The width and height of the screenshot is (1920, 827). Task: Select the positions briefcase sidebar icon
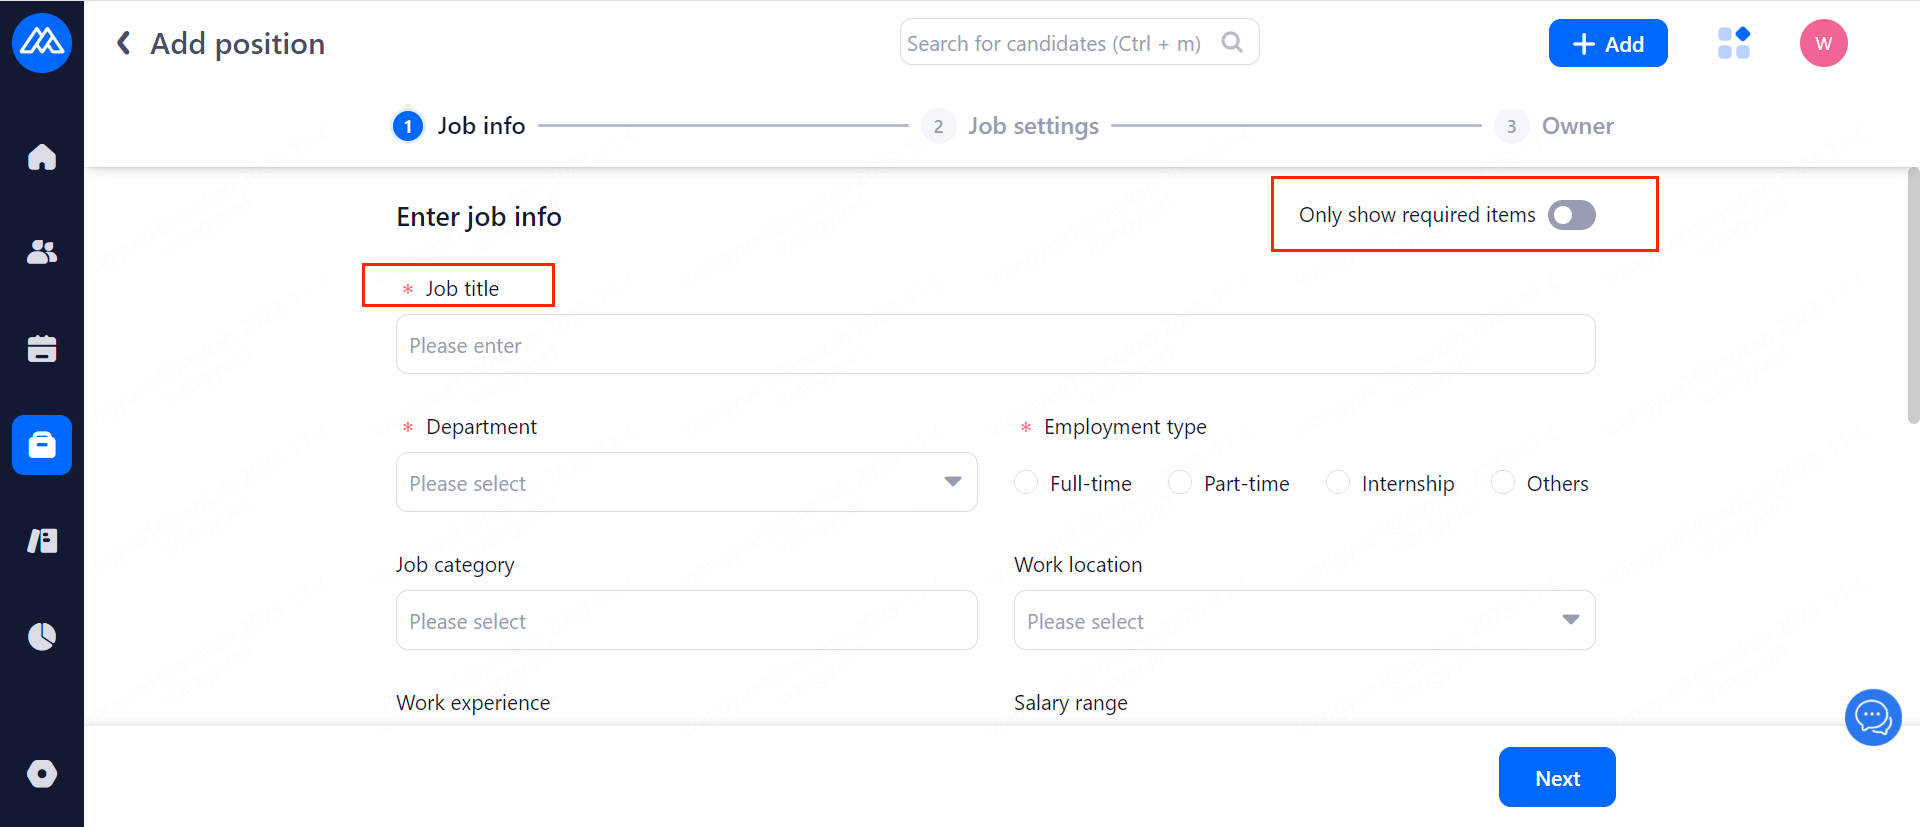point(42,444)
